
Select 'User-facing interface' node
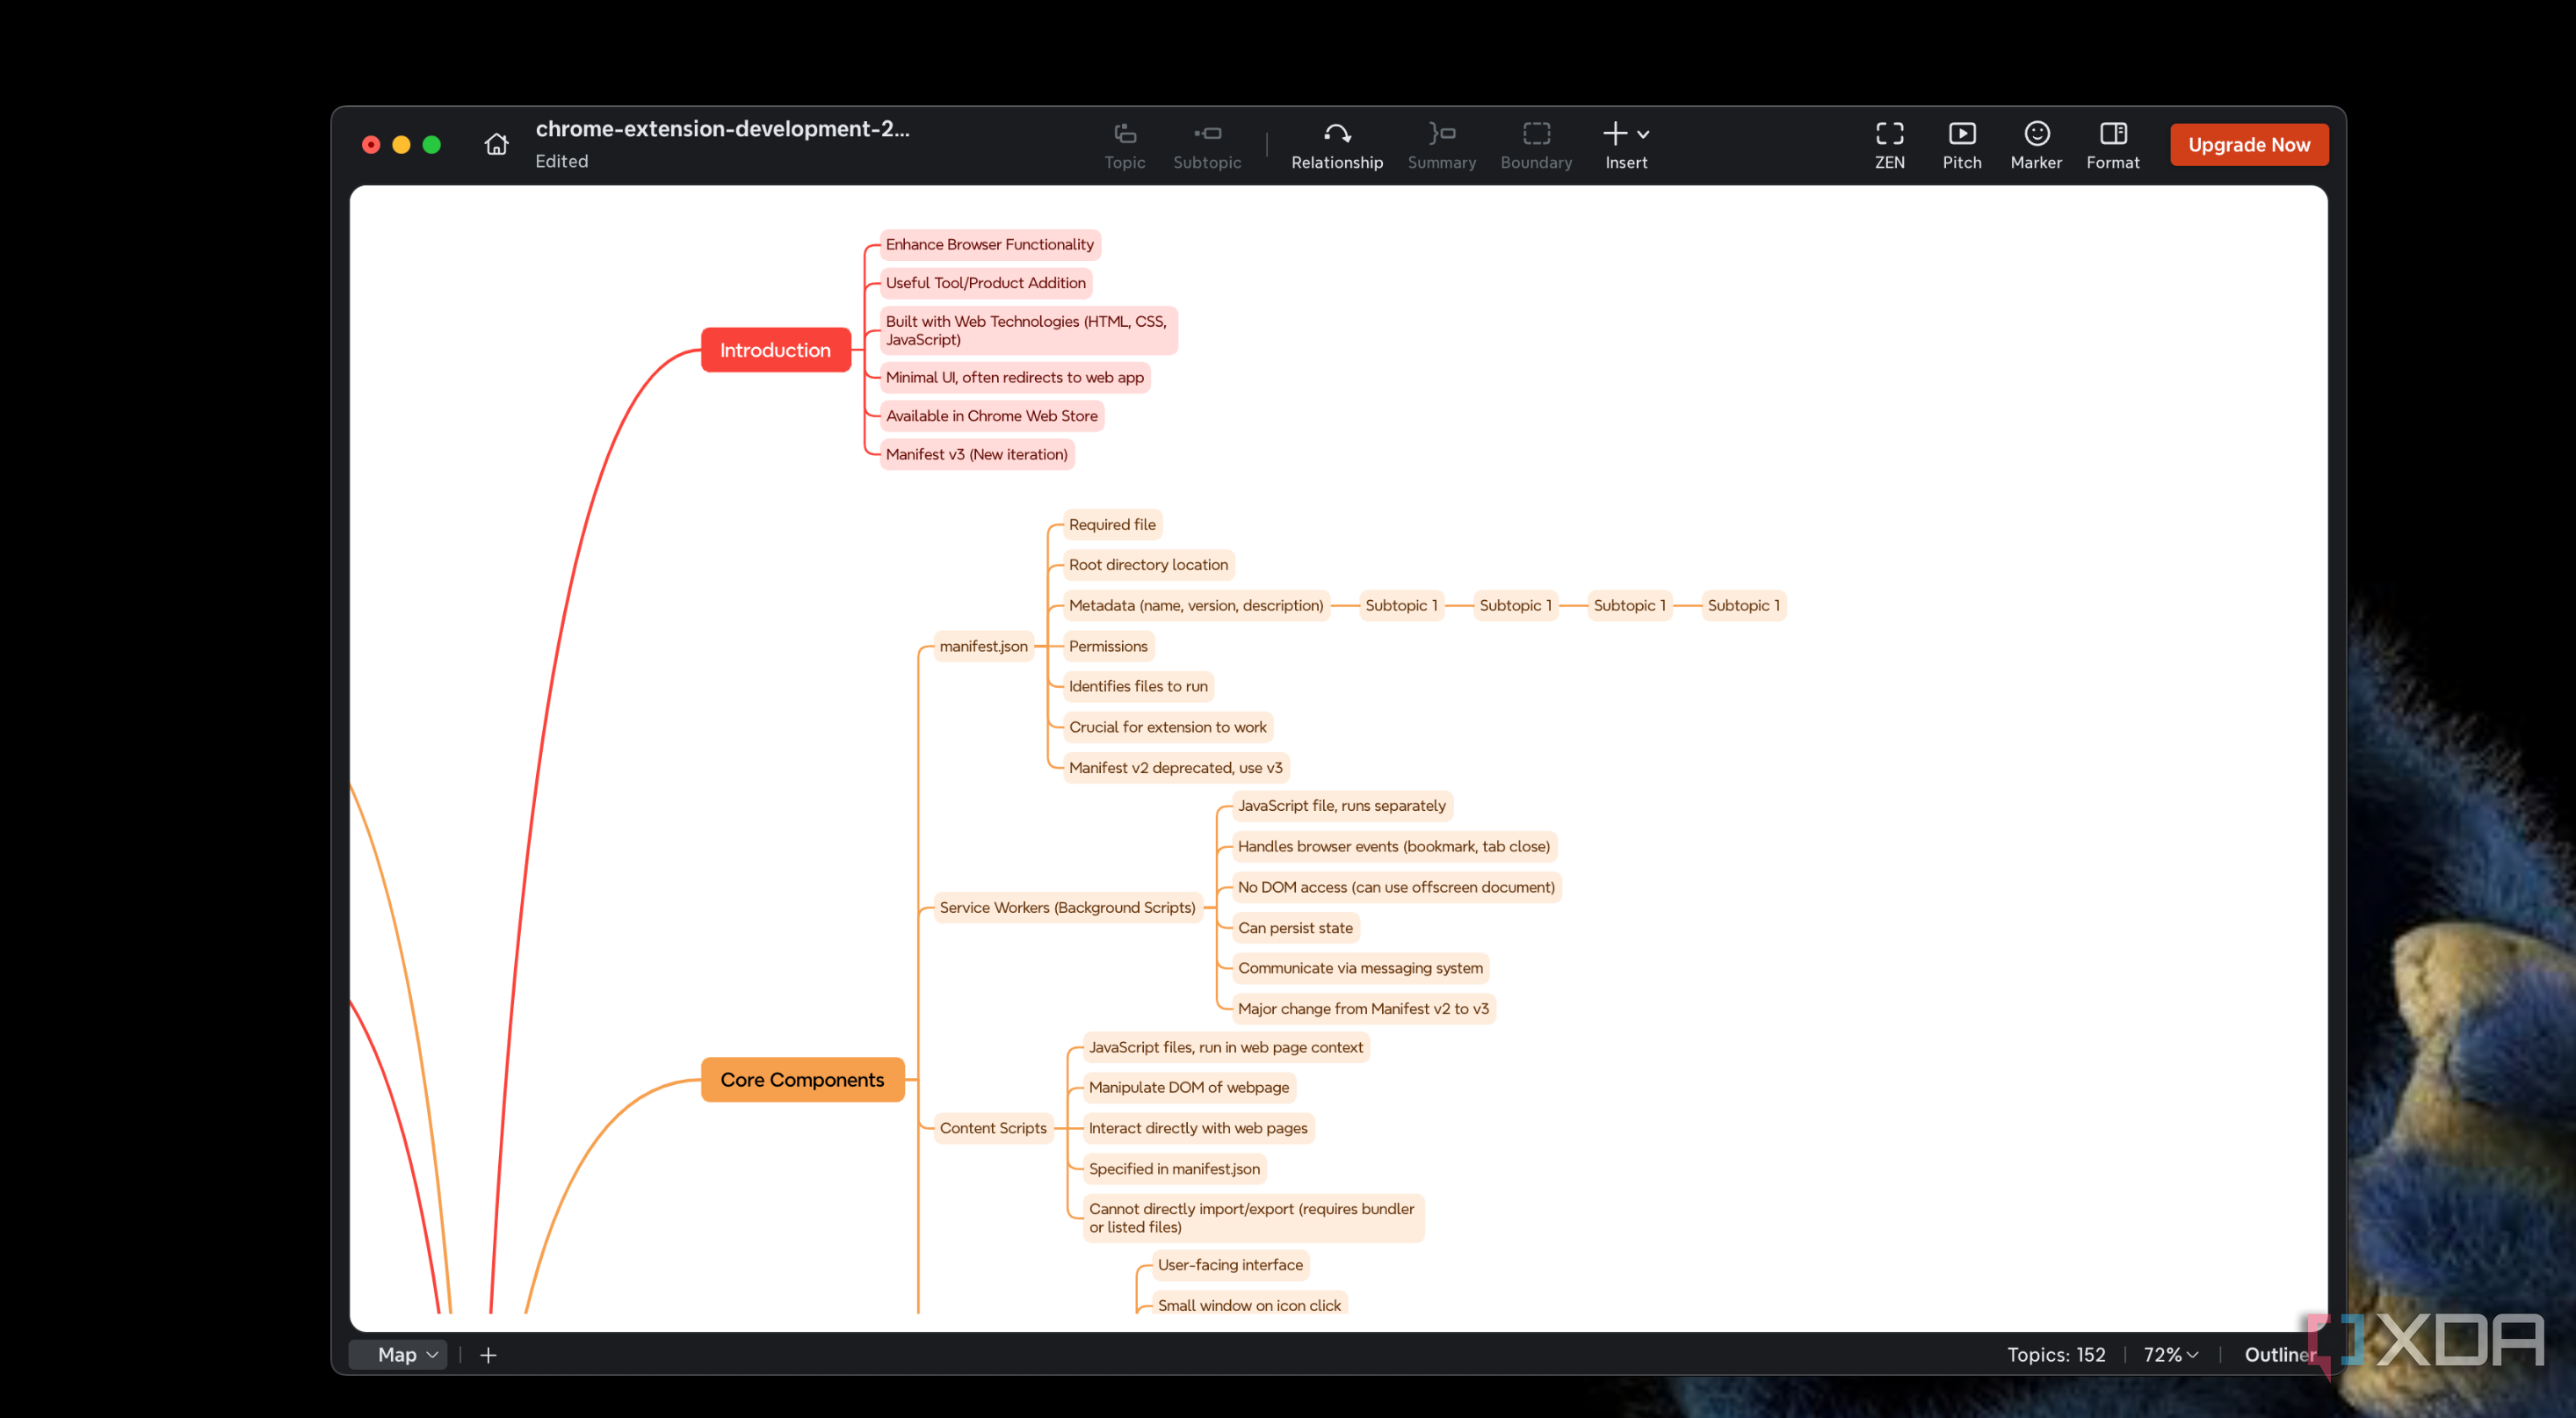click(x=1230, y=1264)
